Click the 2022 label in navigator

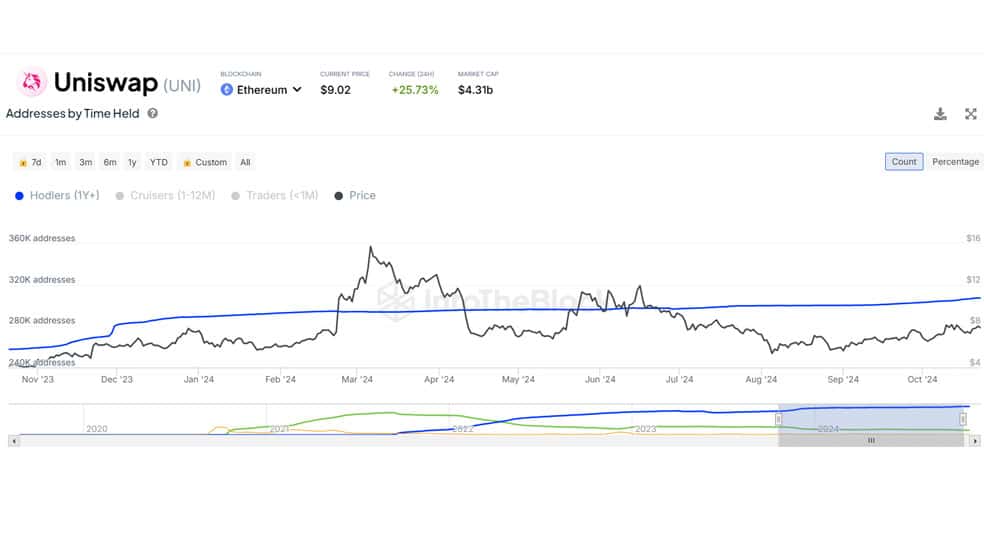tap(463, 429)
